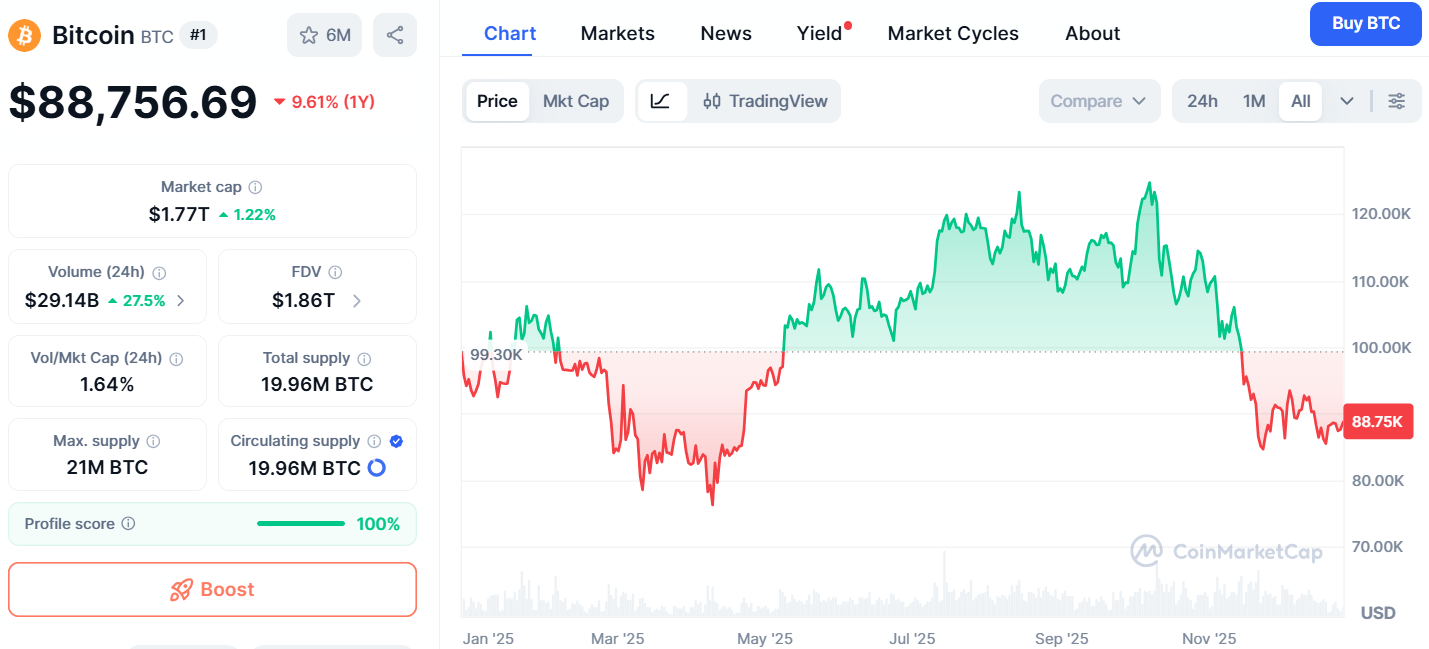
Task: Select the line chart icon
Action: click(661, 101)
